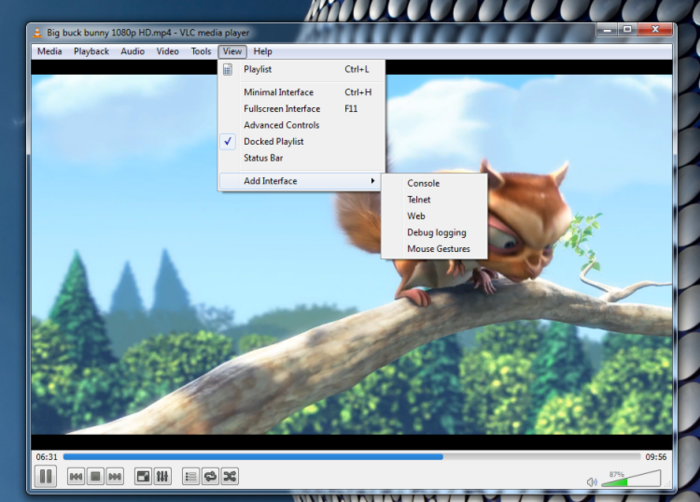Skip to next media track
Screen dimensions: 700x502
click(x=115, y=477)
